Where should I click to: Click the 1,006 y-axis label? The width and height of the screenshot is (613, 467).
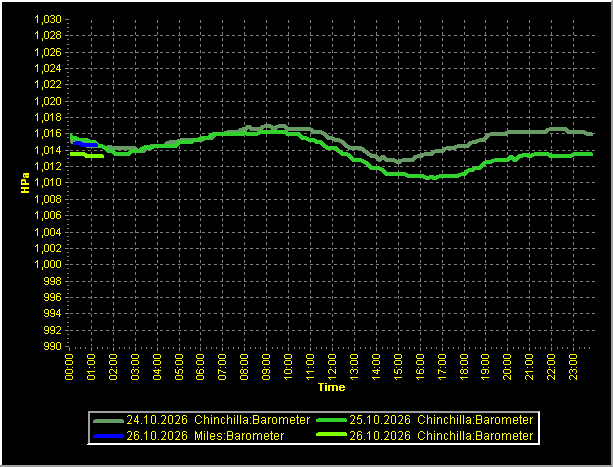(48, 215)
